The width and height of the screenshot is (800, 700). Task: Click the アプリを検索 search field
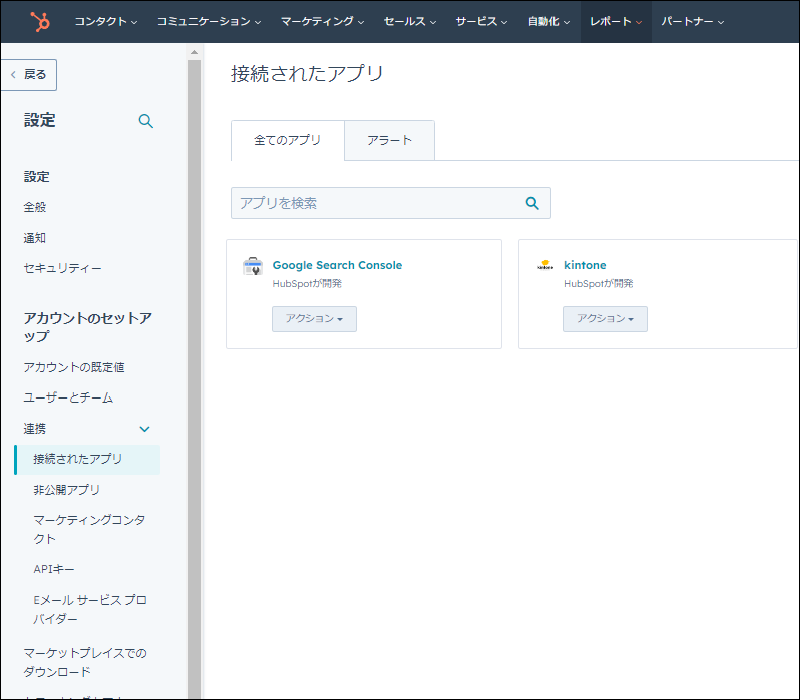pos(391,203)
